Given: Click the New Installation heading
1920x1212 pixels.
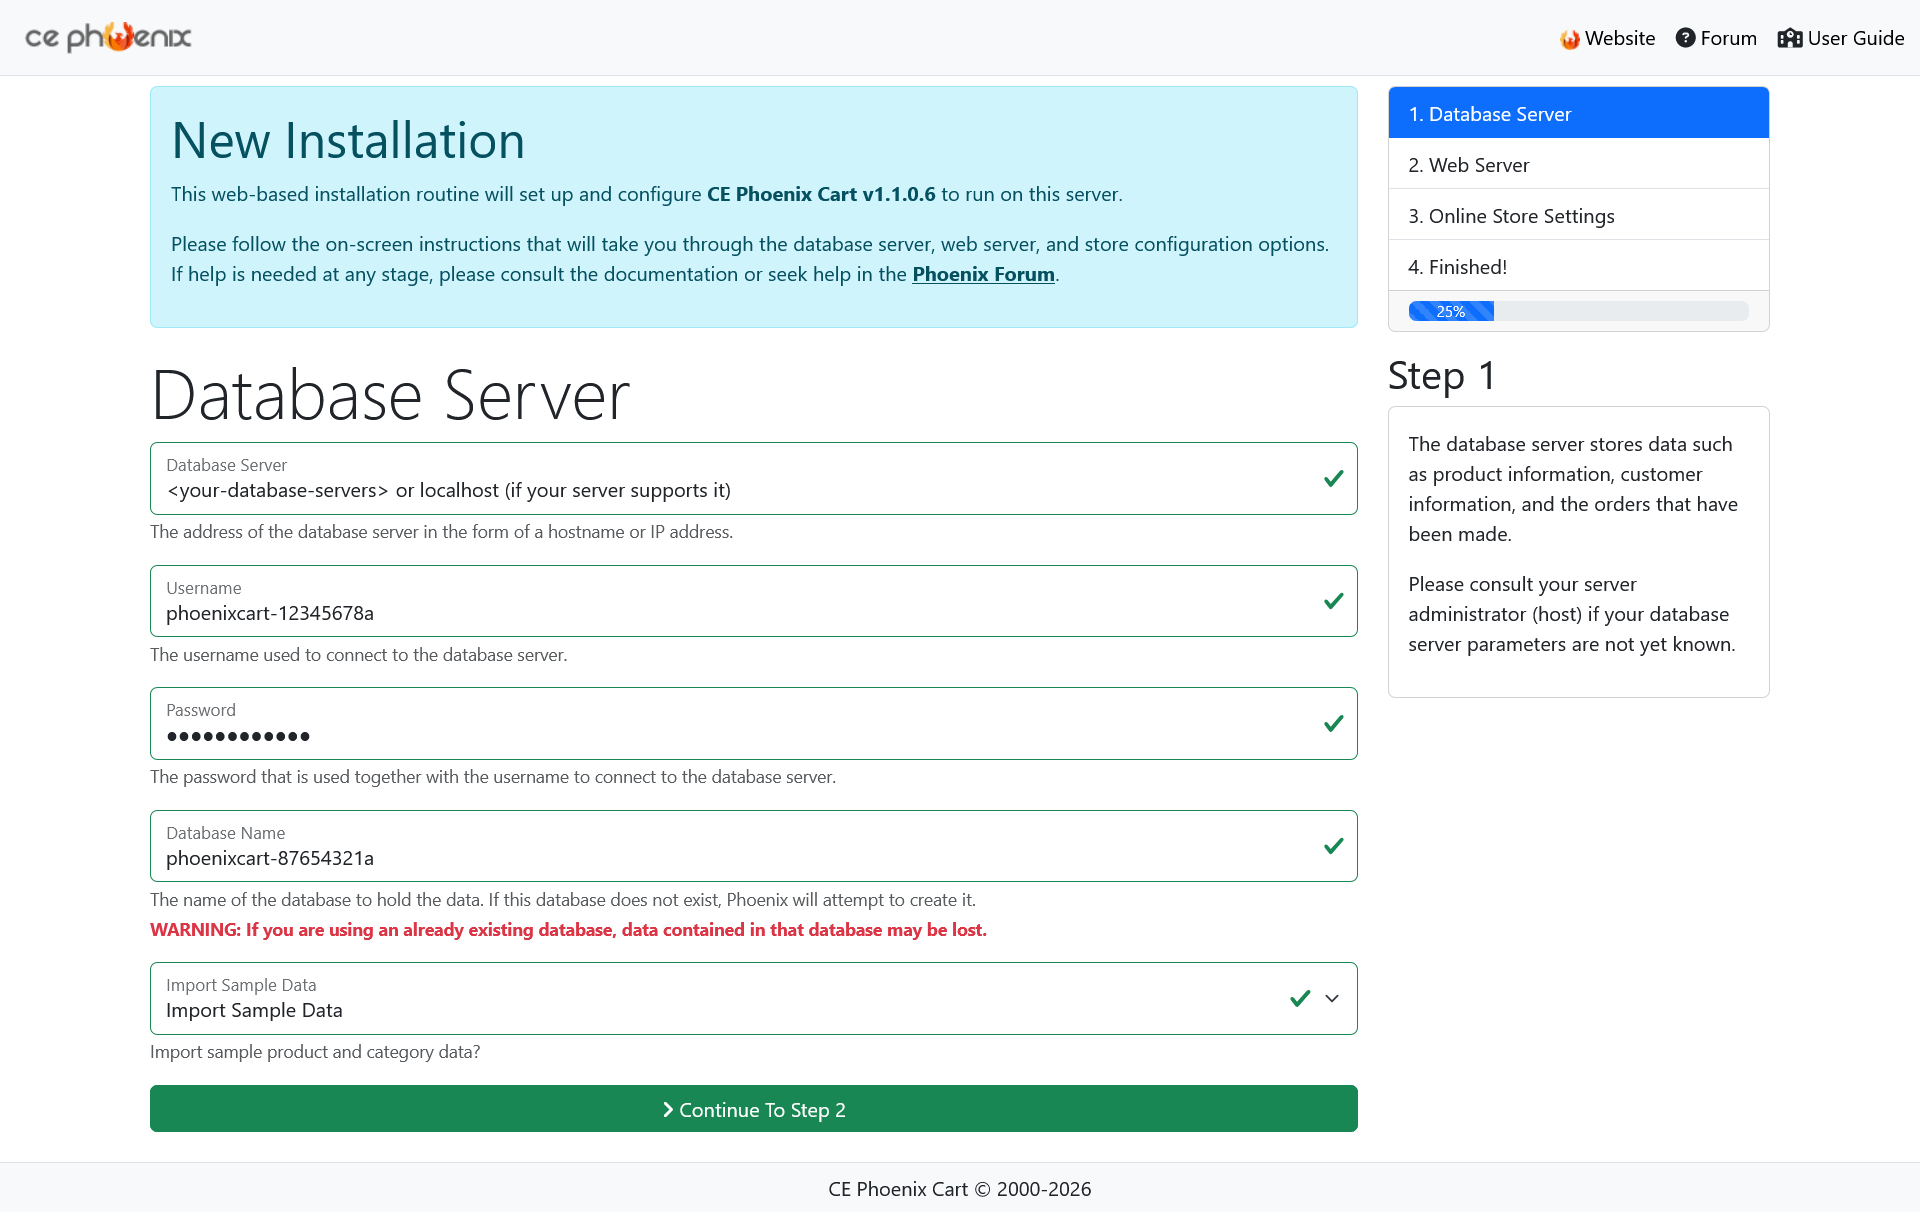Looking at the screenshot, I should (348, 140).
